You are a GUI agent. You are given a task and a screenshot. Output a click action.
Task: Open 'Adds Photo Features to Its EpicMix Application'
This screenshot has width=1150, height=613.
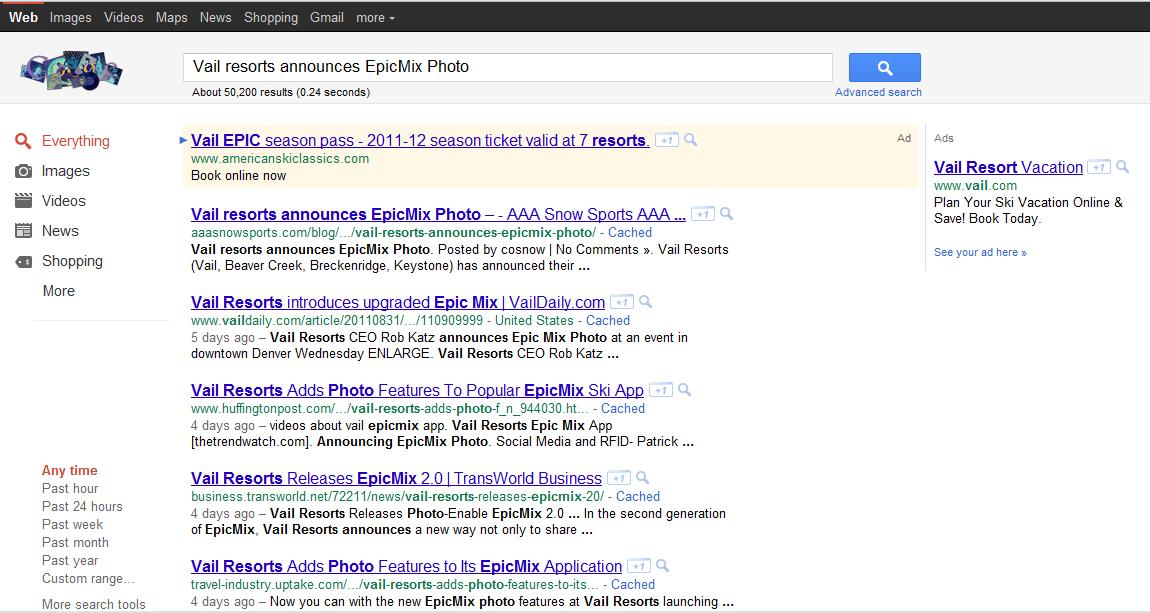click(406, 566)
